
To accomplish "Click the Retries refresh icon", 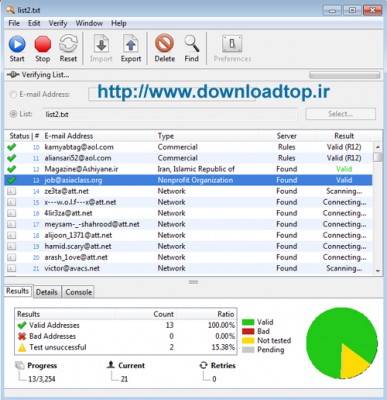I will click(204, 365).
